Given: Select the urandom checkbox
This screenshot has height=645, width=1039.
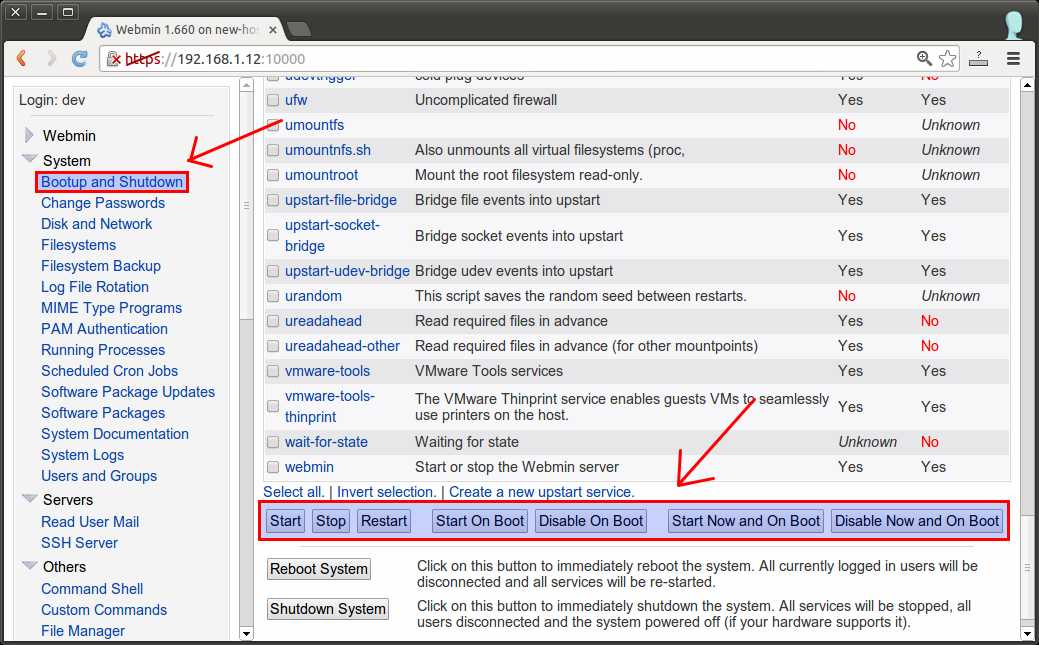Looking at the screenshot, I should (273, 296).
